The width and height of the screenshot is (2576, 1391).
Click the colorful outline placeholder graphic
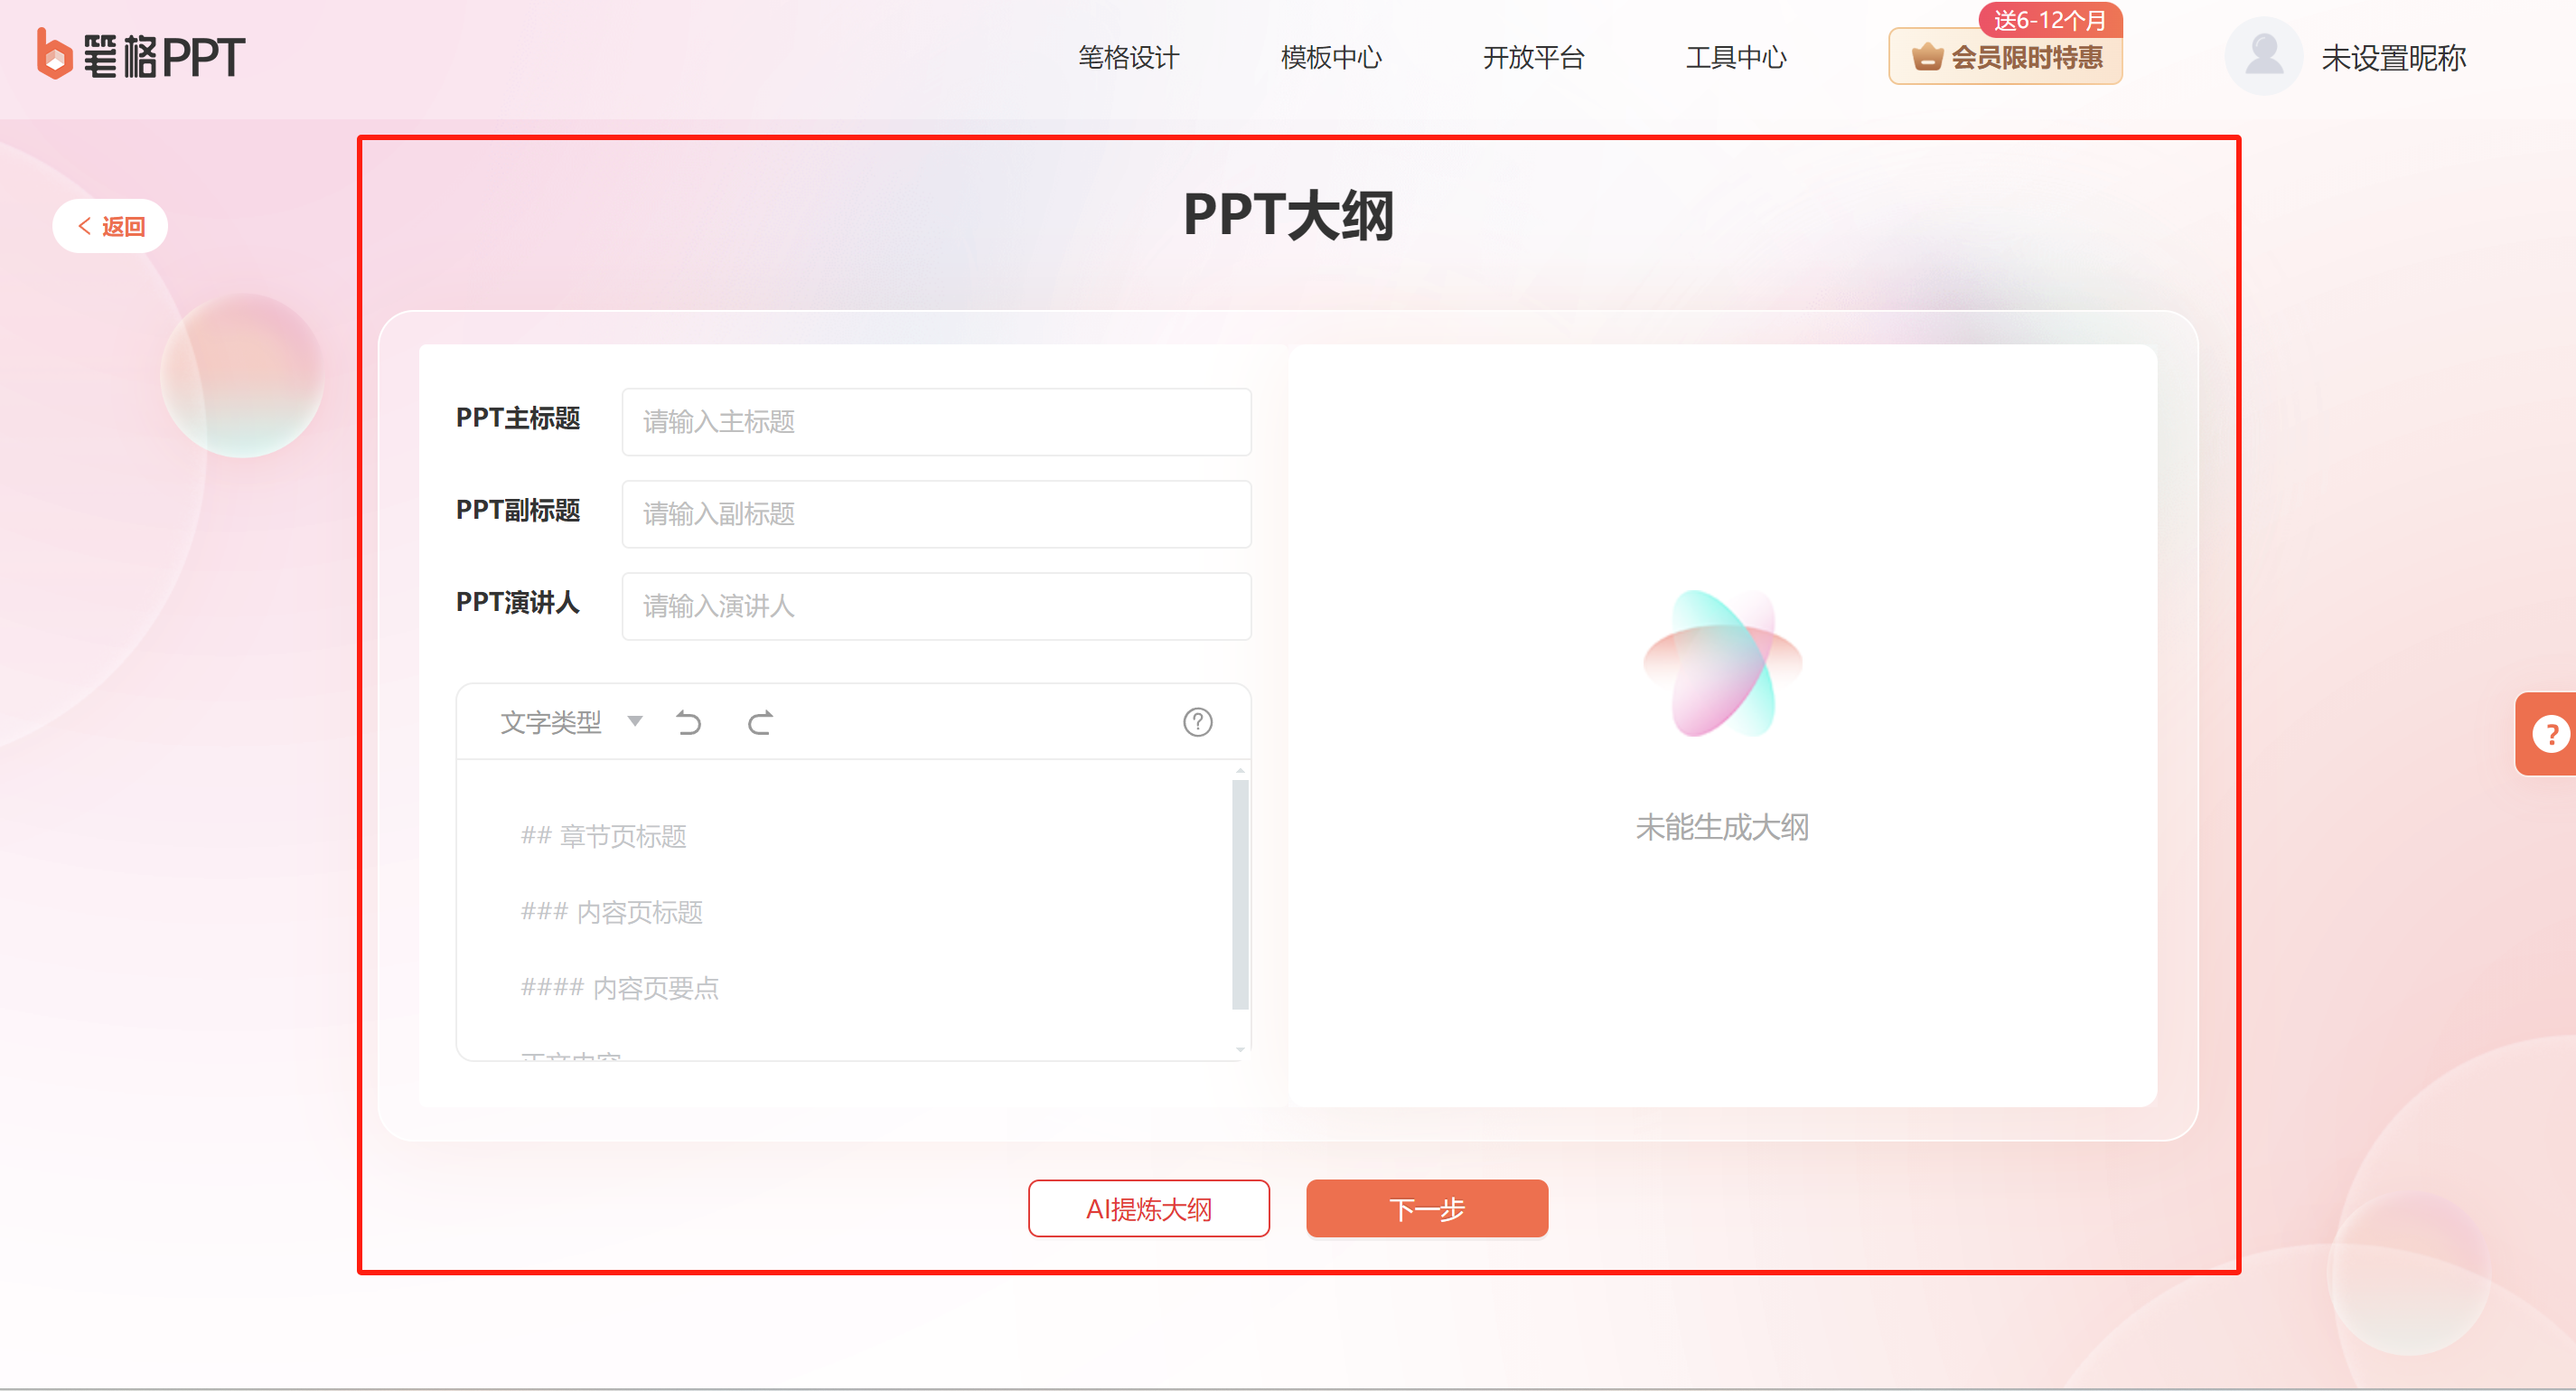1721,664
